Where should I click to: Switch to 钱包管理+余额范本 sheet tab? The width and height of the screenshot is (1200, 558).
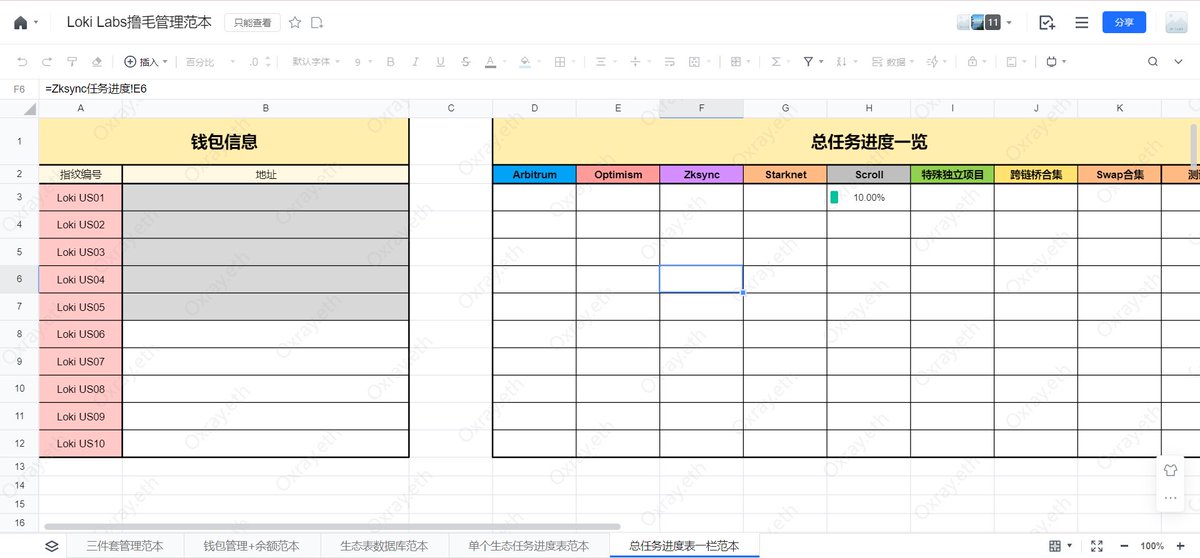tap(251, 546)
